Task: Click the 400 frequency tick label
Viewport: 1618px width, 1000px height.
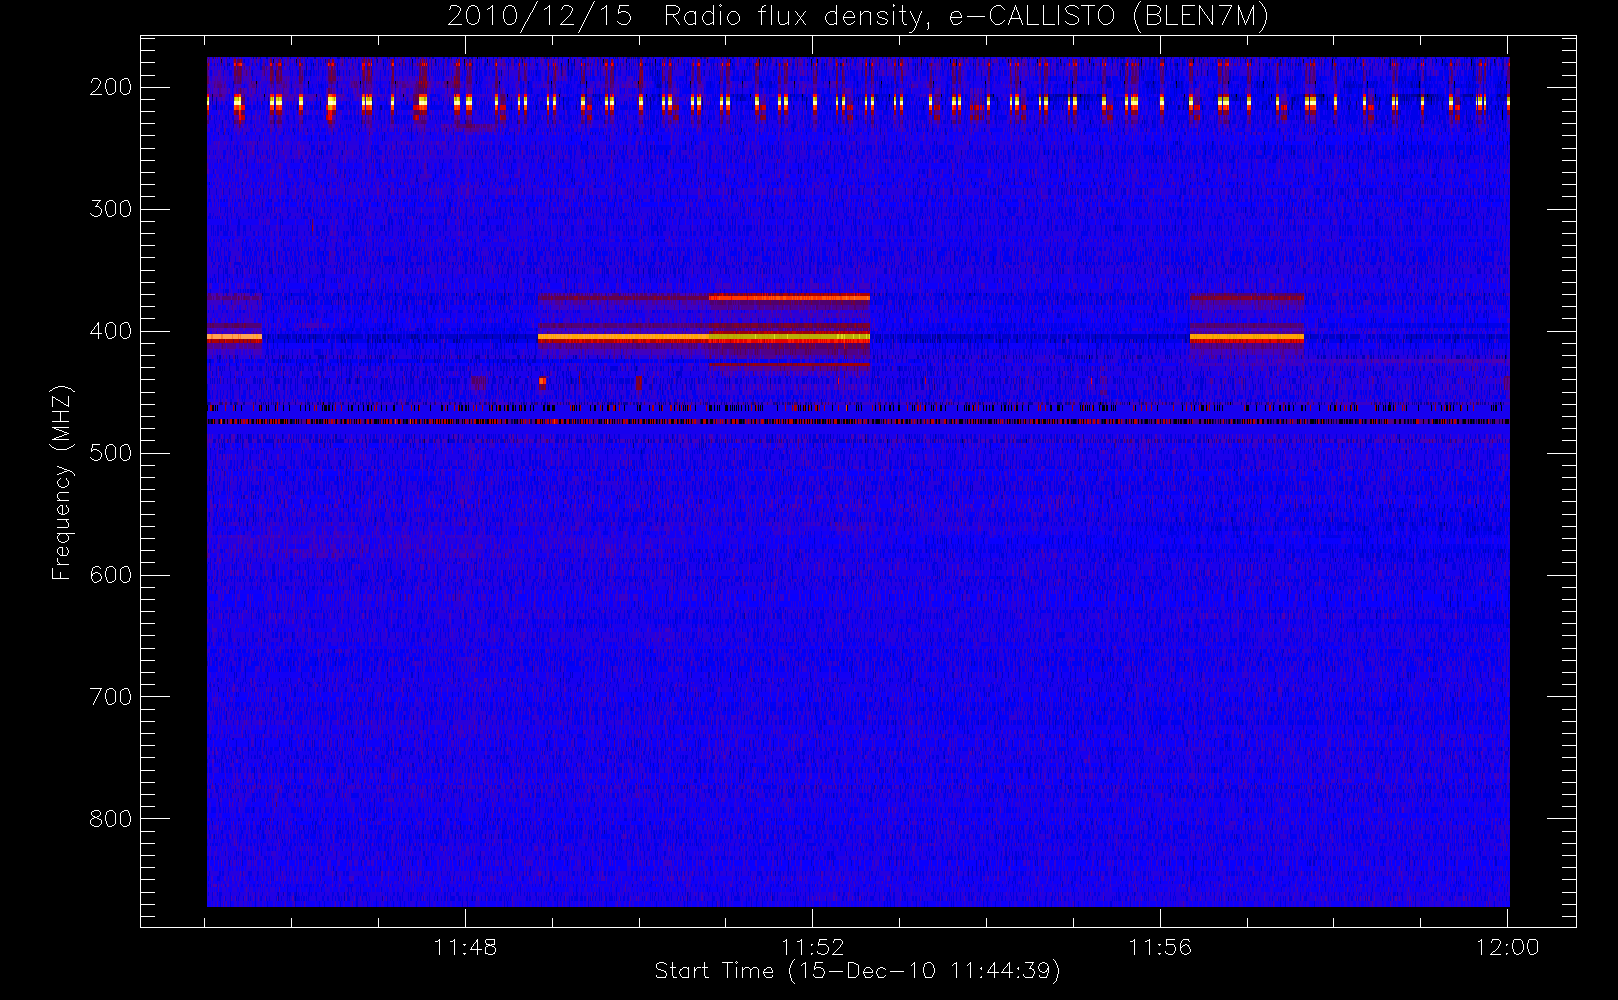Action: [x=111, y=331]
